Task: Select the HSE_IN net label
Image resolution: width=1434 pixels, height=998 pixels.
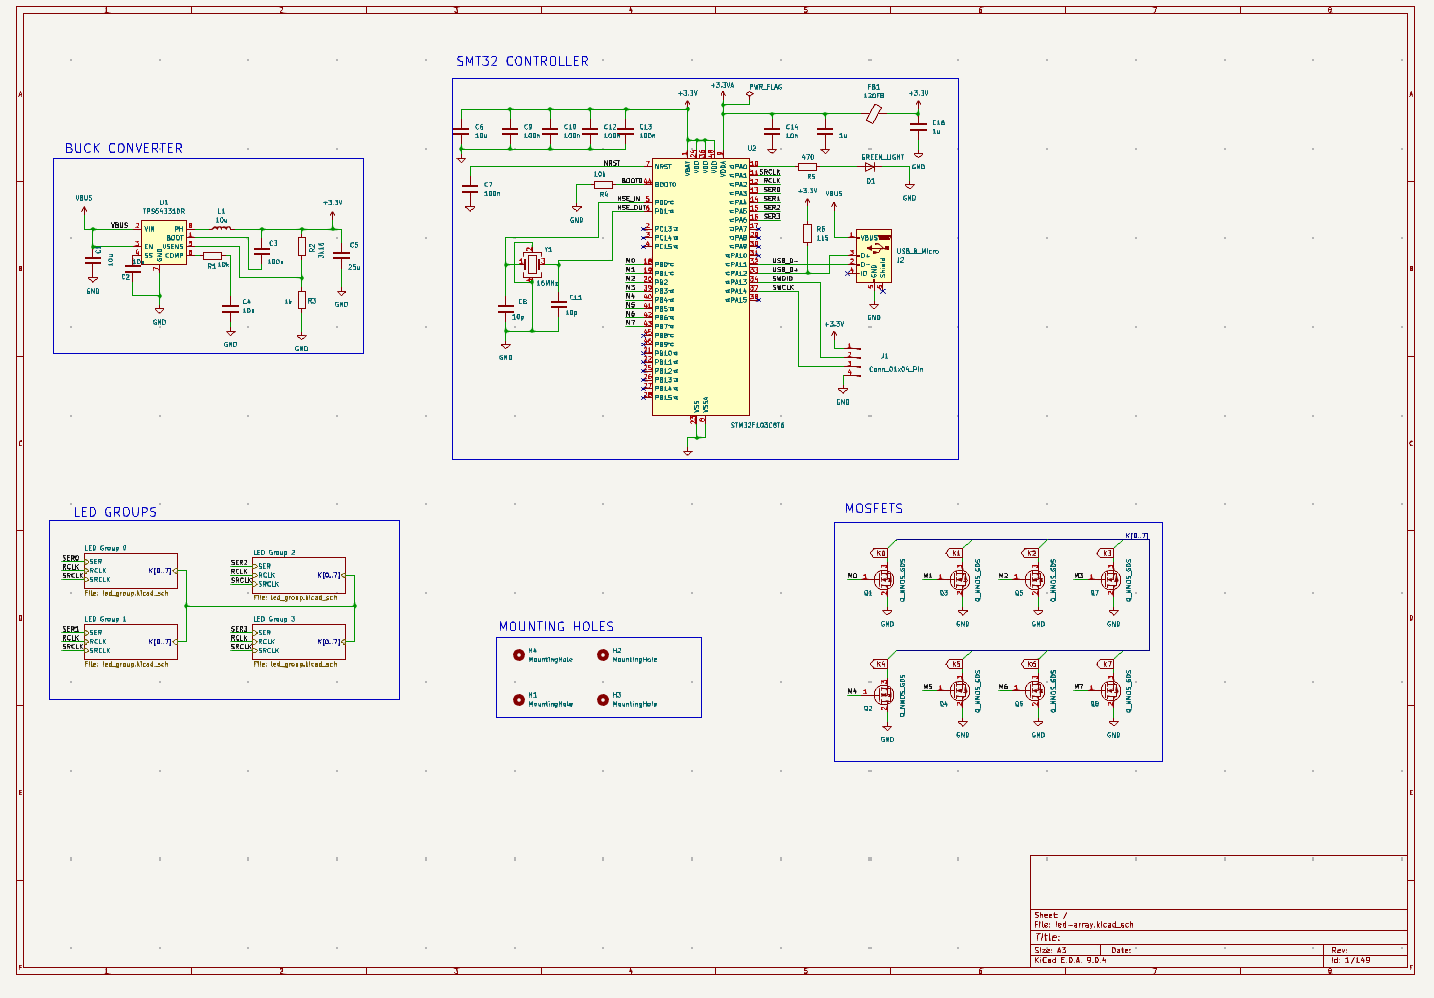Action: [628, 198]
